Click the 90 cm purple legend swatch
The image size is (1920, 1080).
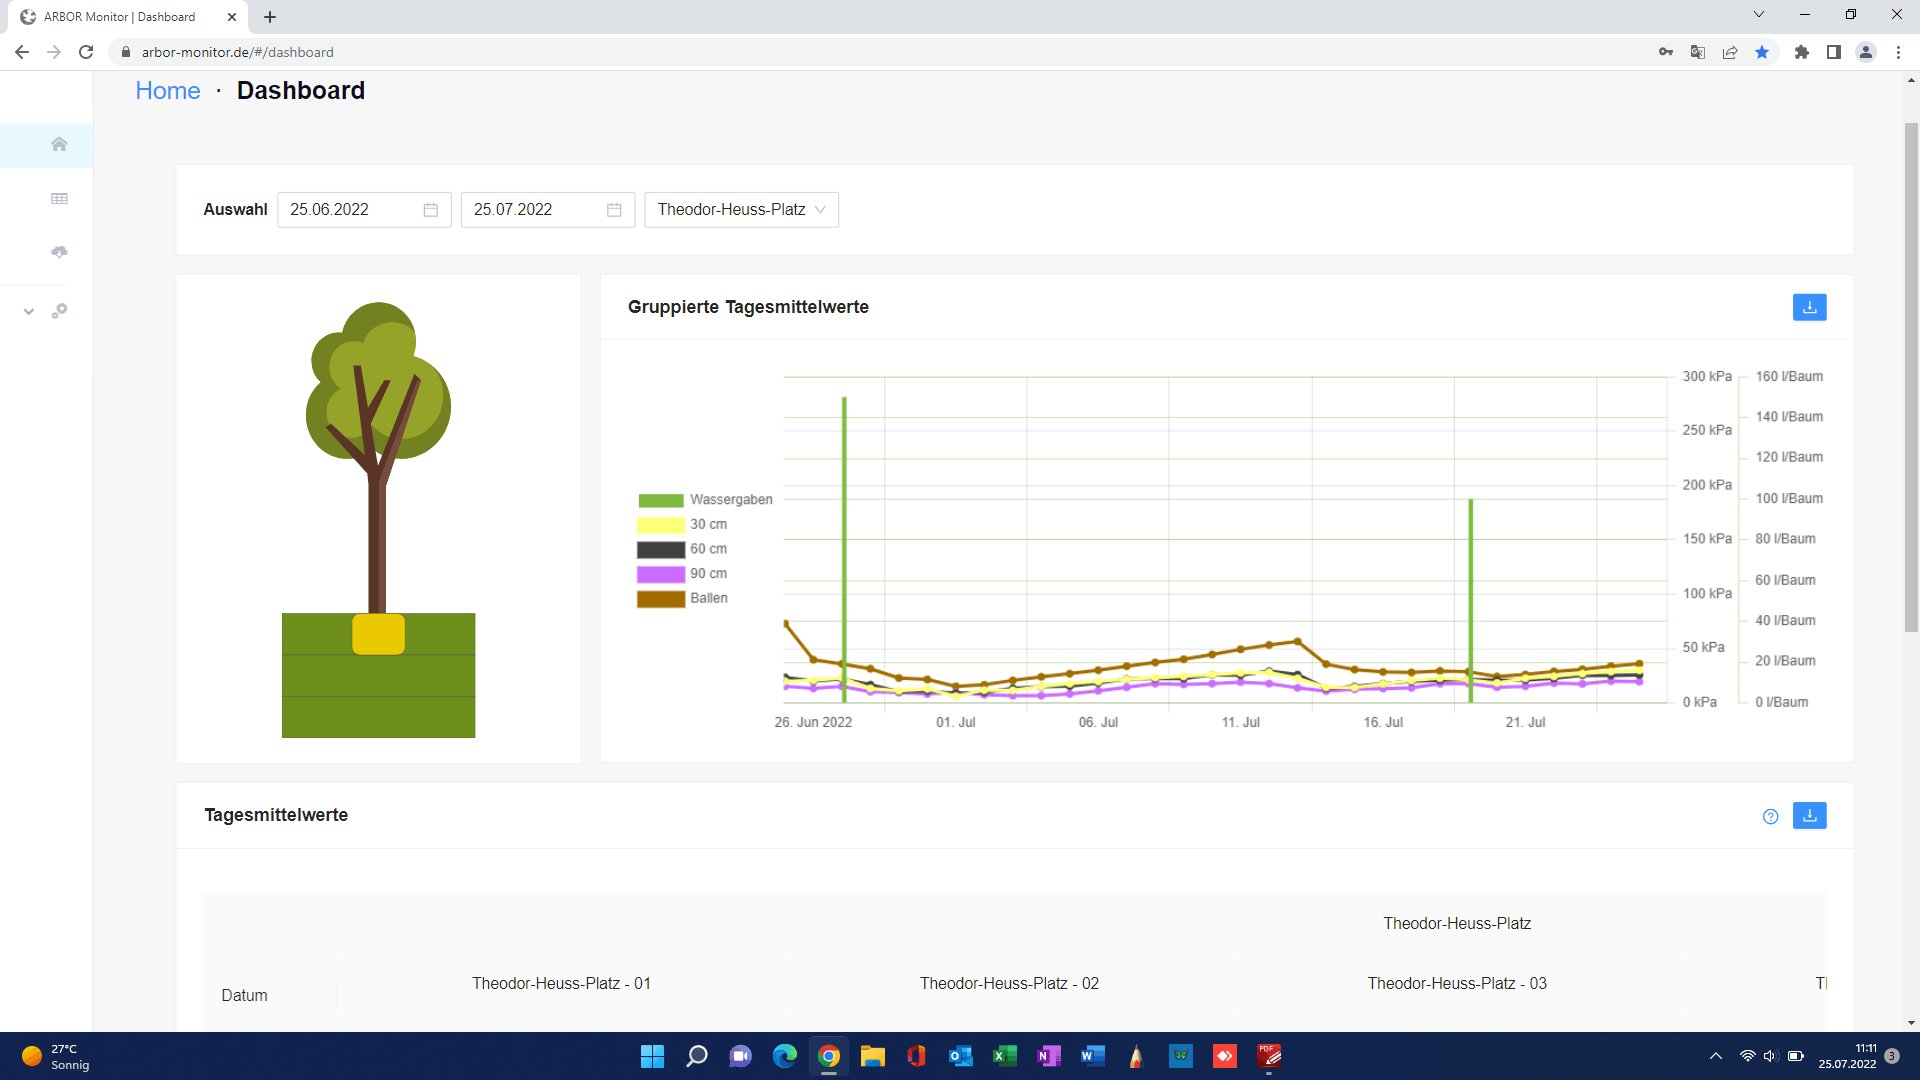tap(661, 574)
